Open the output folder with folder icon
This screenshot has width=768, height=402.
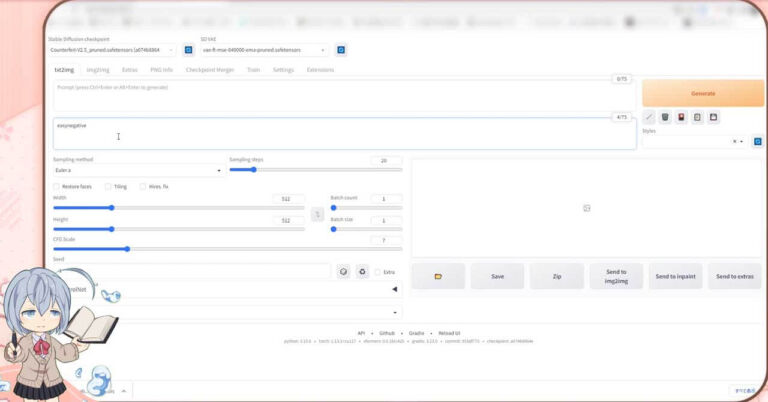438,276
